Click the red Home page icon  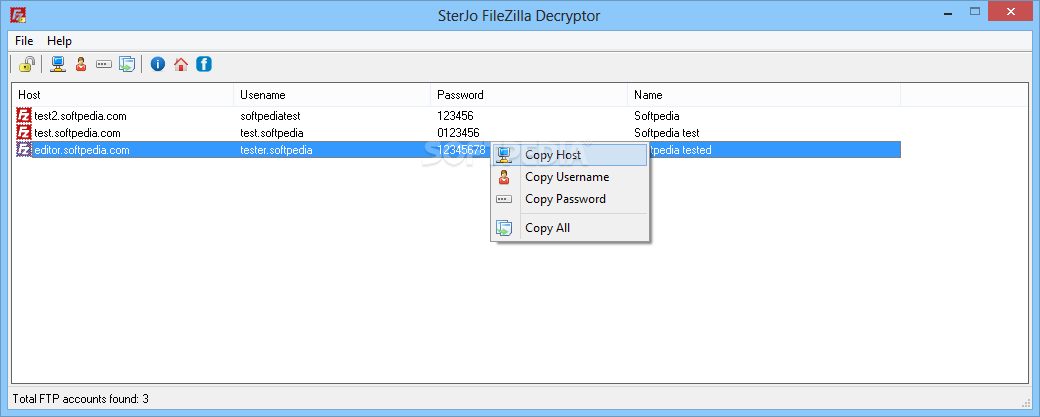(181, 64)
